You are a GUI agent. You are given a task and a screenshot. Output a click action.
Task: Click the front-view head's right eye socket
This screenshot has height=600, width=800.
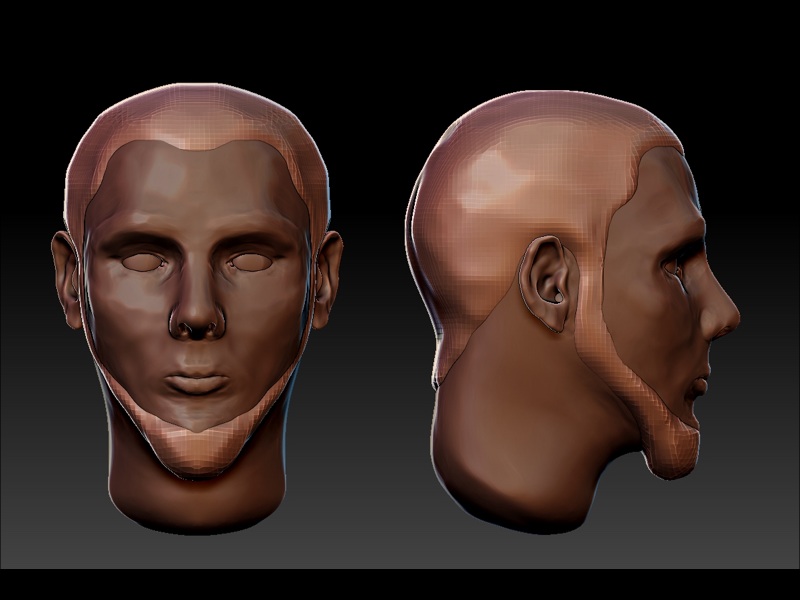pos(252,262)
